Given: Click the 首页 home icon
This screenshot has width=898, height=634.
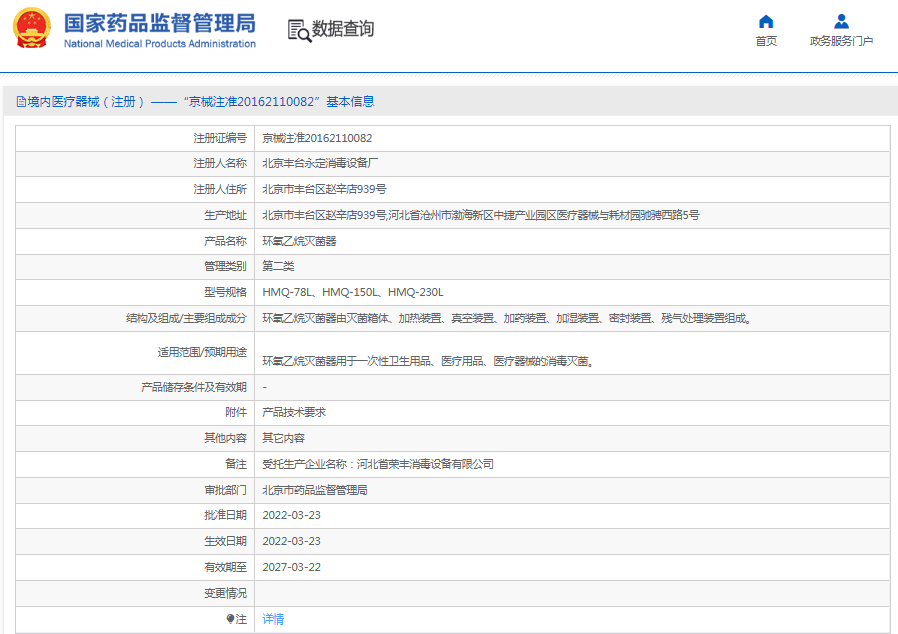Looking at the screenshot, I should (766, 22).
